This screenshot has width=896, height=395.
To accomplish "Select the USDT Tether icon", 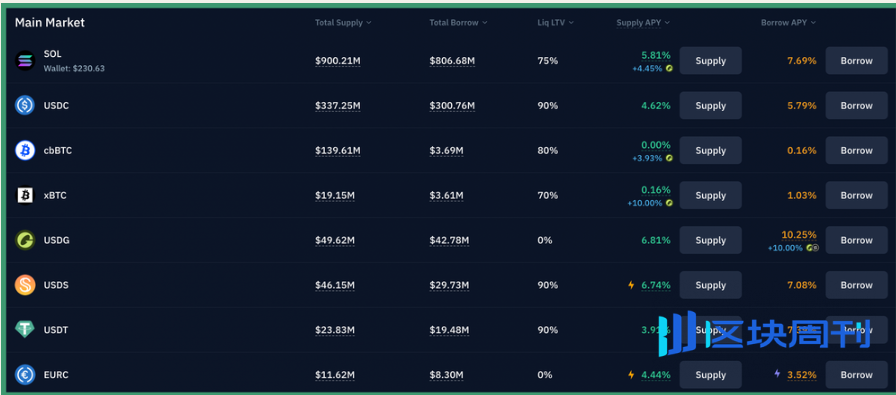I will 25,330.
